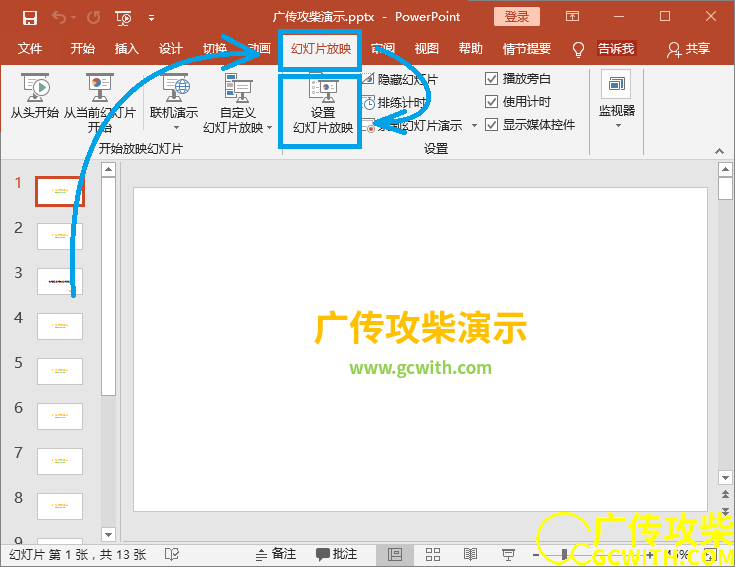
Task: Select slide 4 thumbnail
Action: point(60,326)
